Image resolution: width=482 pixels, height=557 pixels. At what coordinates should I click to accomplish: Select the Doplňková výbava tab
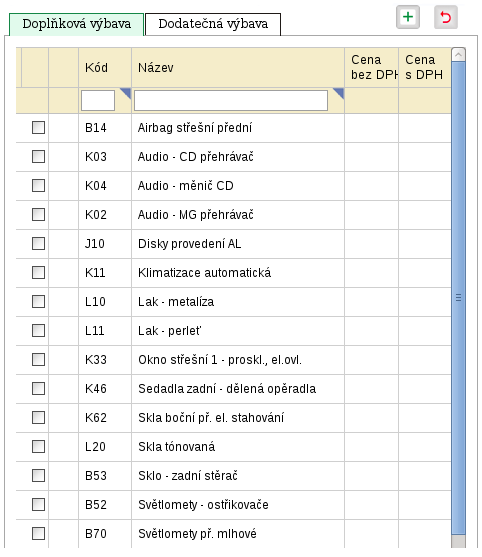click(x=76, y=24)
